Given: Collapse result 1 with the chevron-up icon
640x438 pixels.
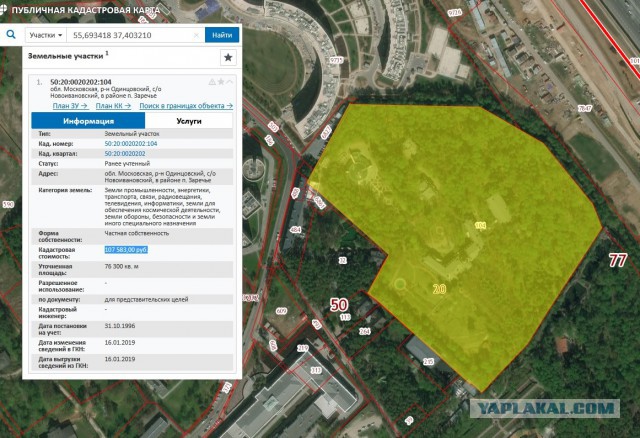Looking at the screenshot, I should pos(230,82).
